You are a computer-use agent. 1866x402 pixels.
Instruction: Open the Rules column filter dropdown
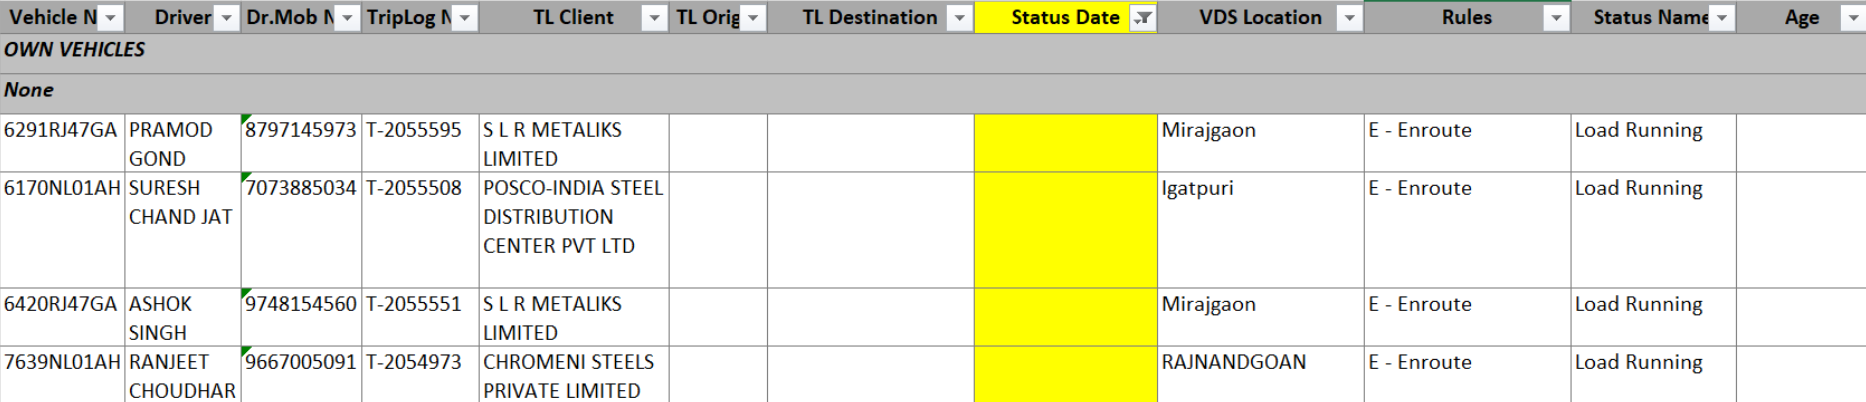click(x=1556, y=18)
